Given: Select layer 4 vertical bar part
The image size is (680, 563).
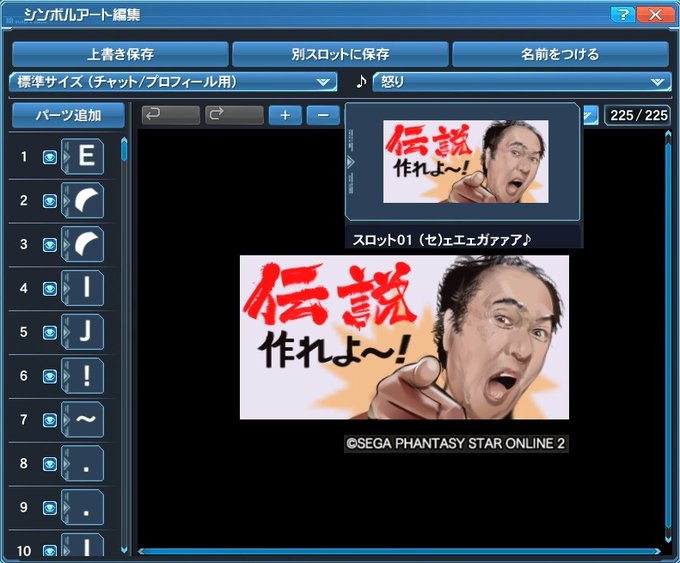Looking at the screenshot, I should [x=83, y=288].
